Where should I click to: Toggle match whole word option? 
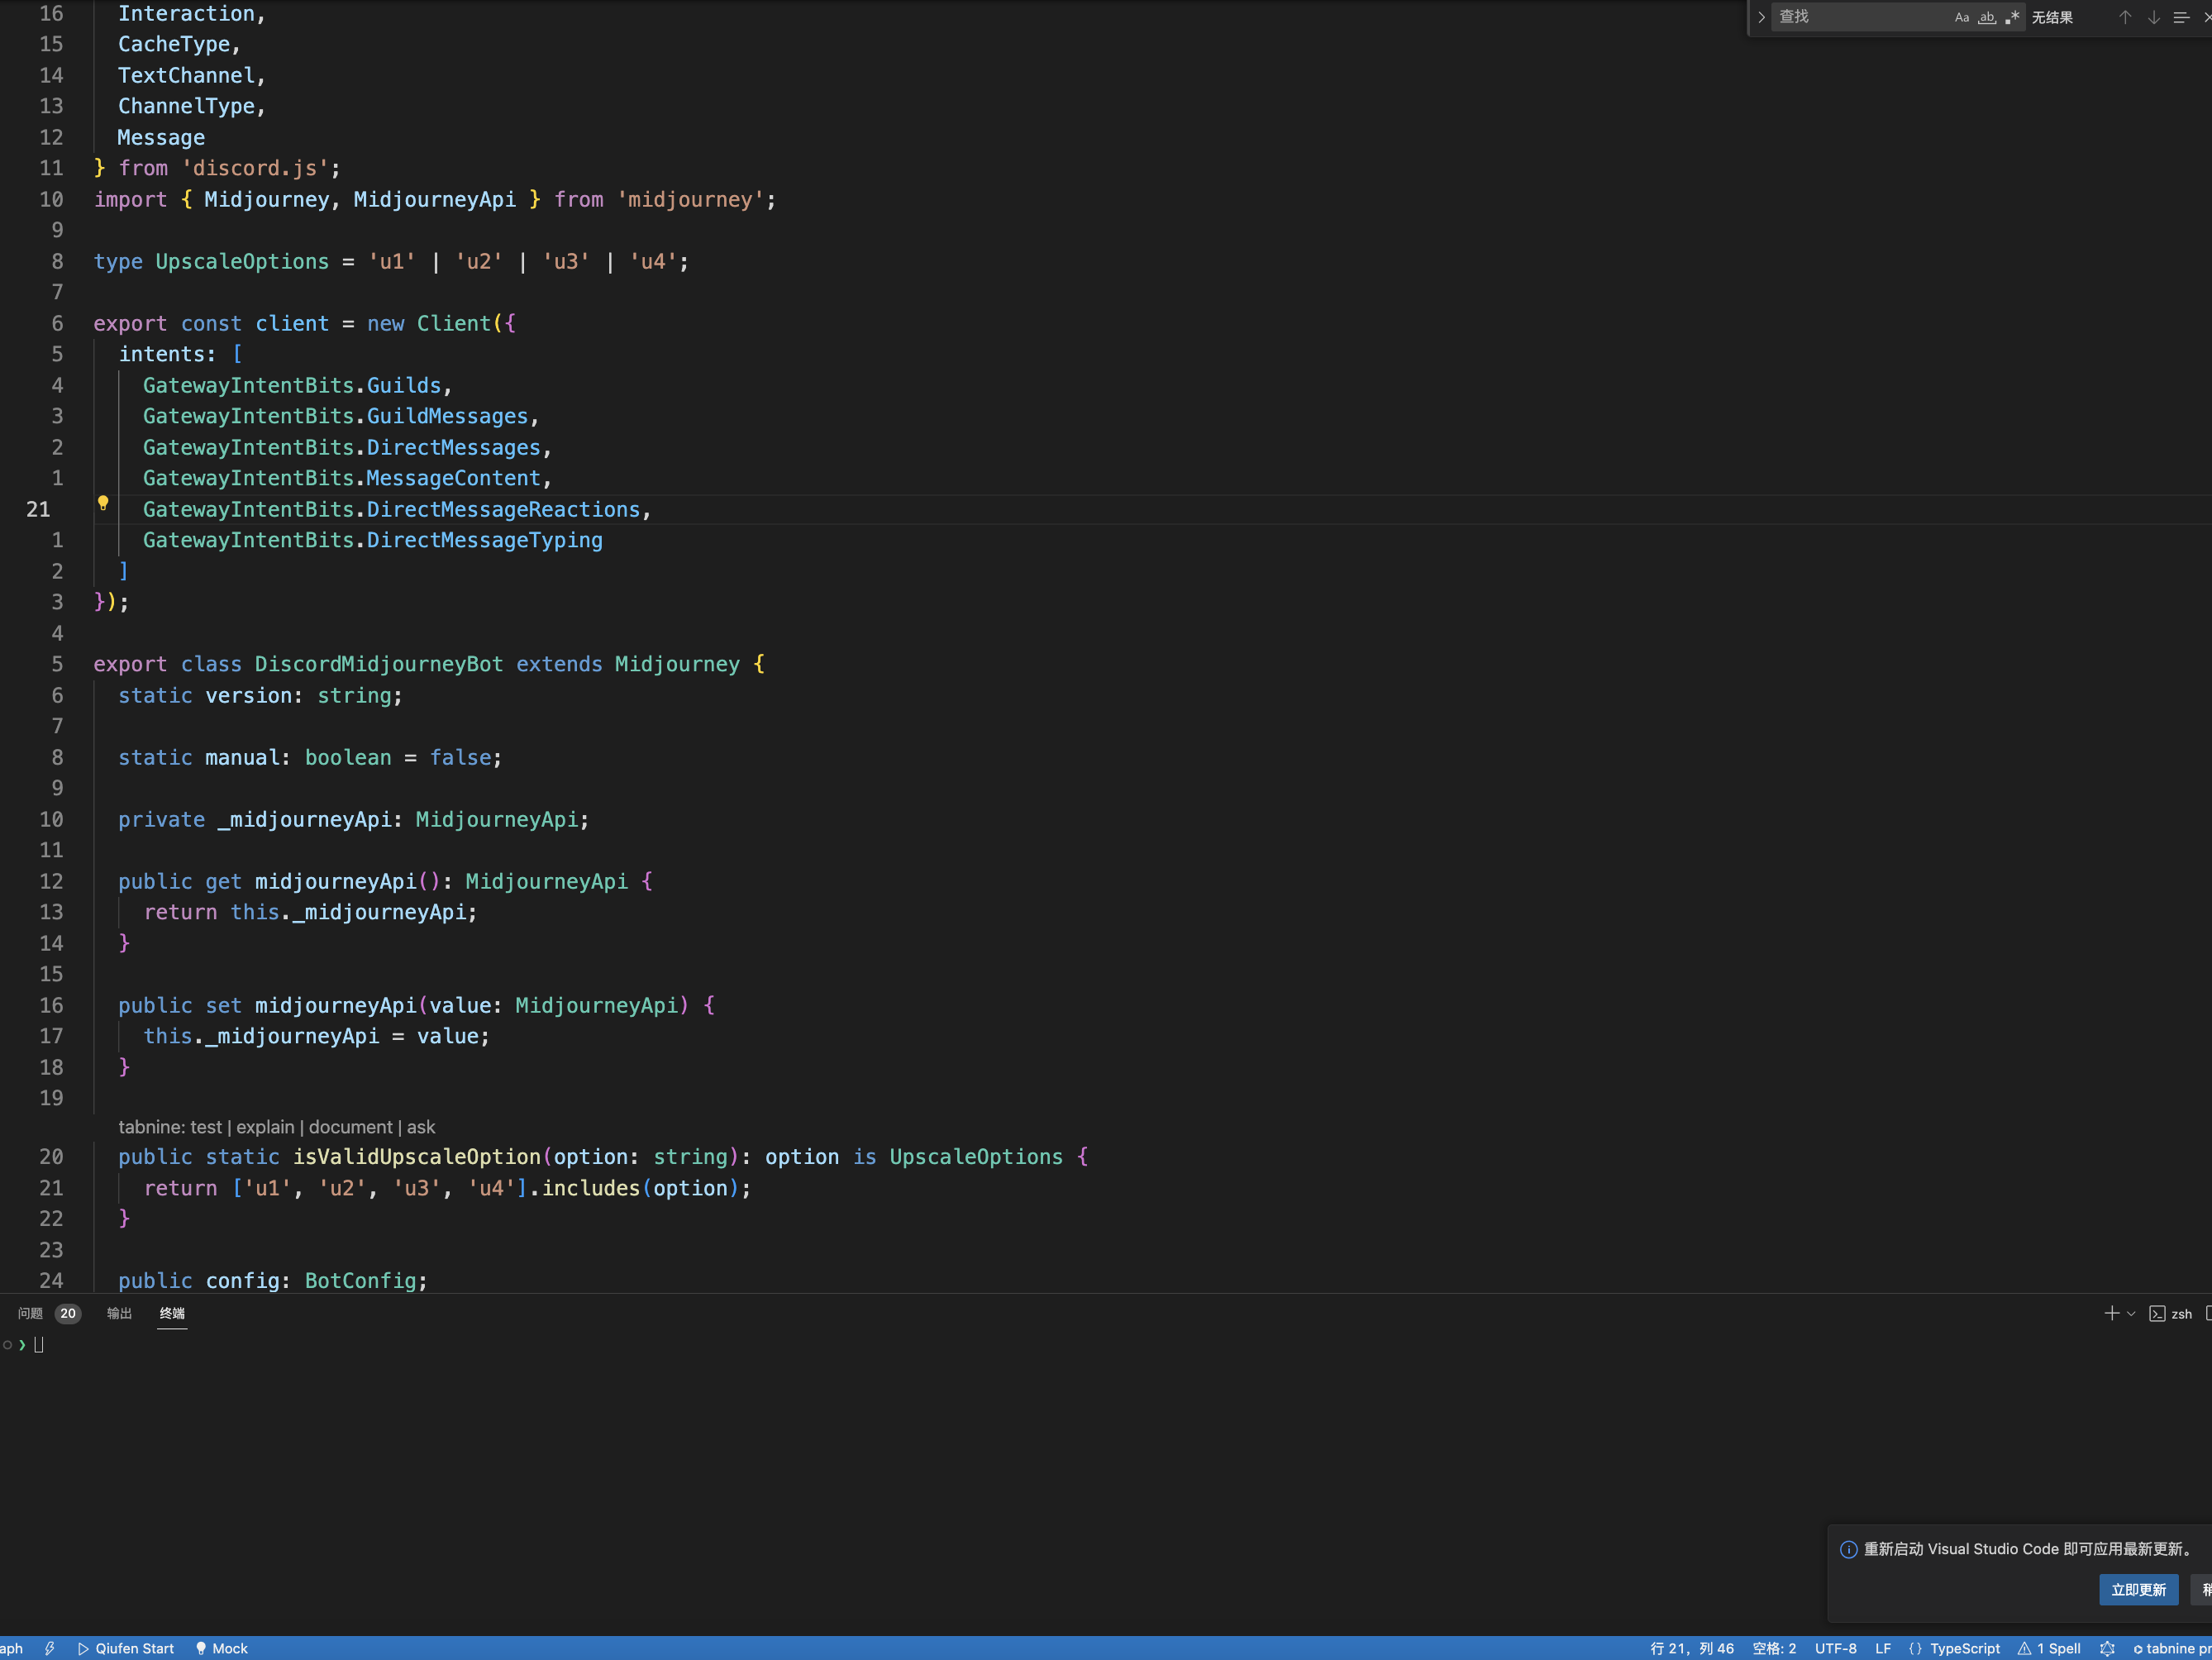(x=1987, y=17)
